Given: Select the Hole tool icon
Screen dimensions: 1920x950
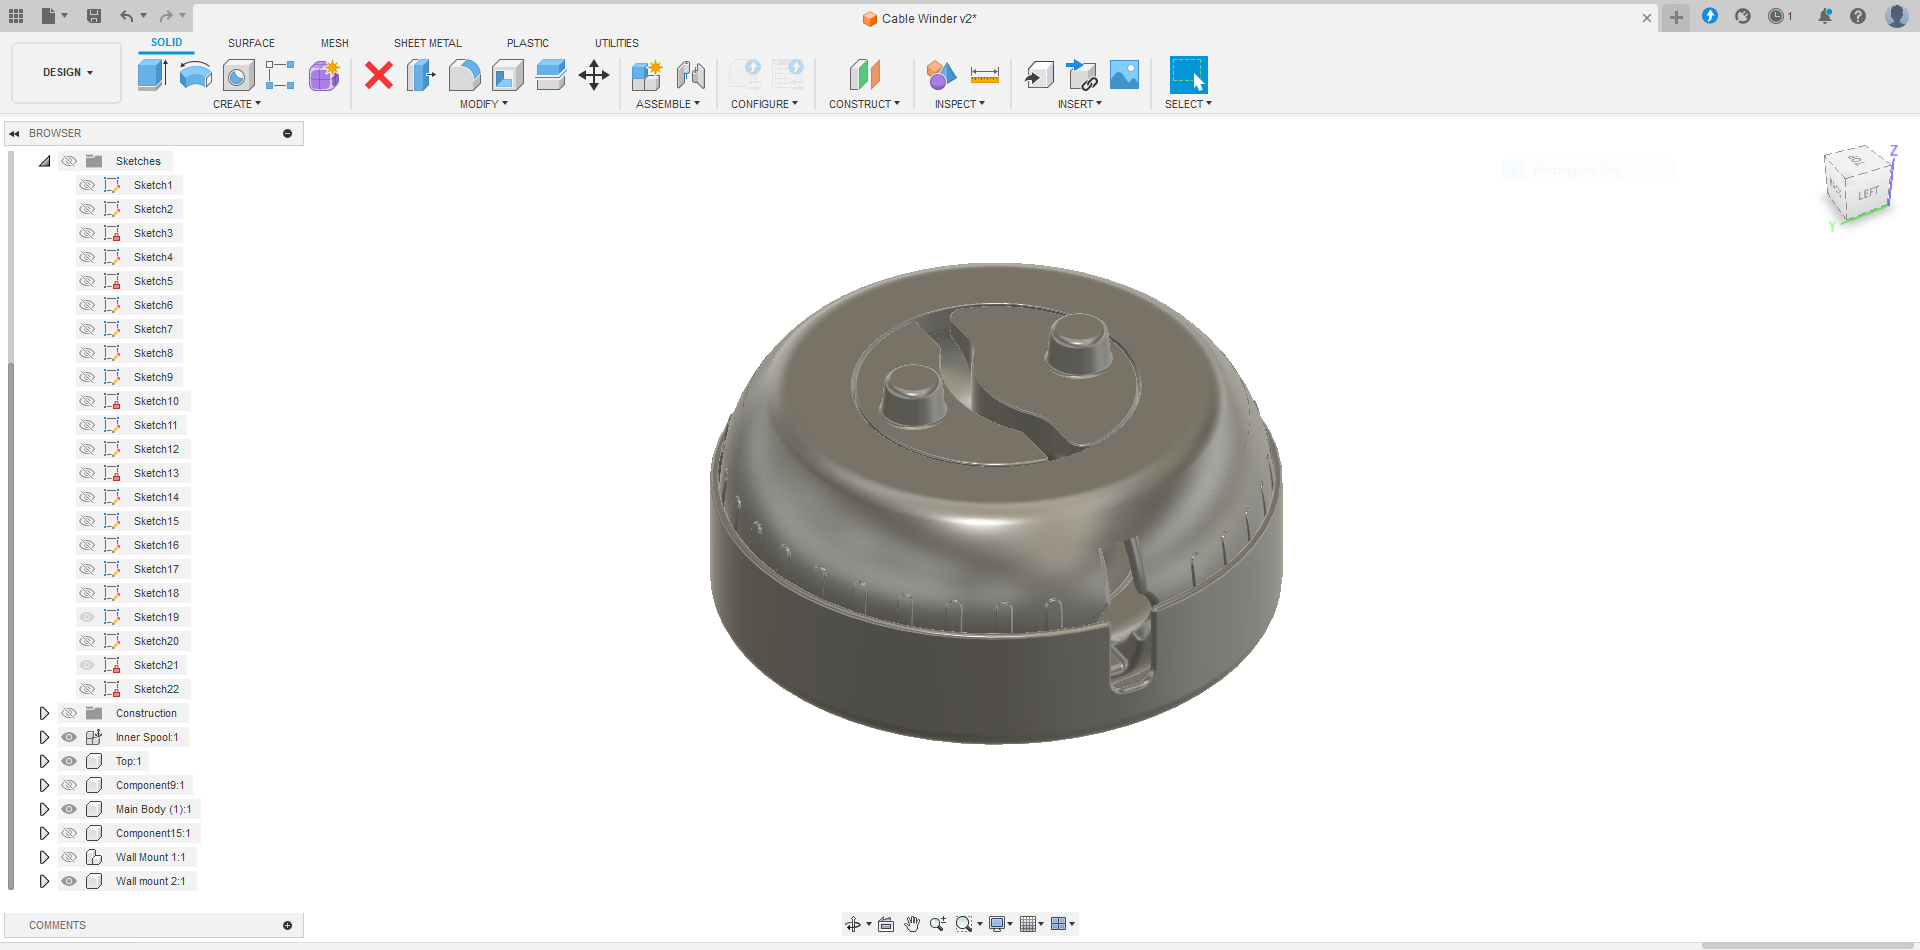Looking at the screenshot, I should point(238,75).
